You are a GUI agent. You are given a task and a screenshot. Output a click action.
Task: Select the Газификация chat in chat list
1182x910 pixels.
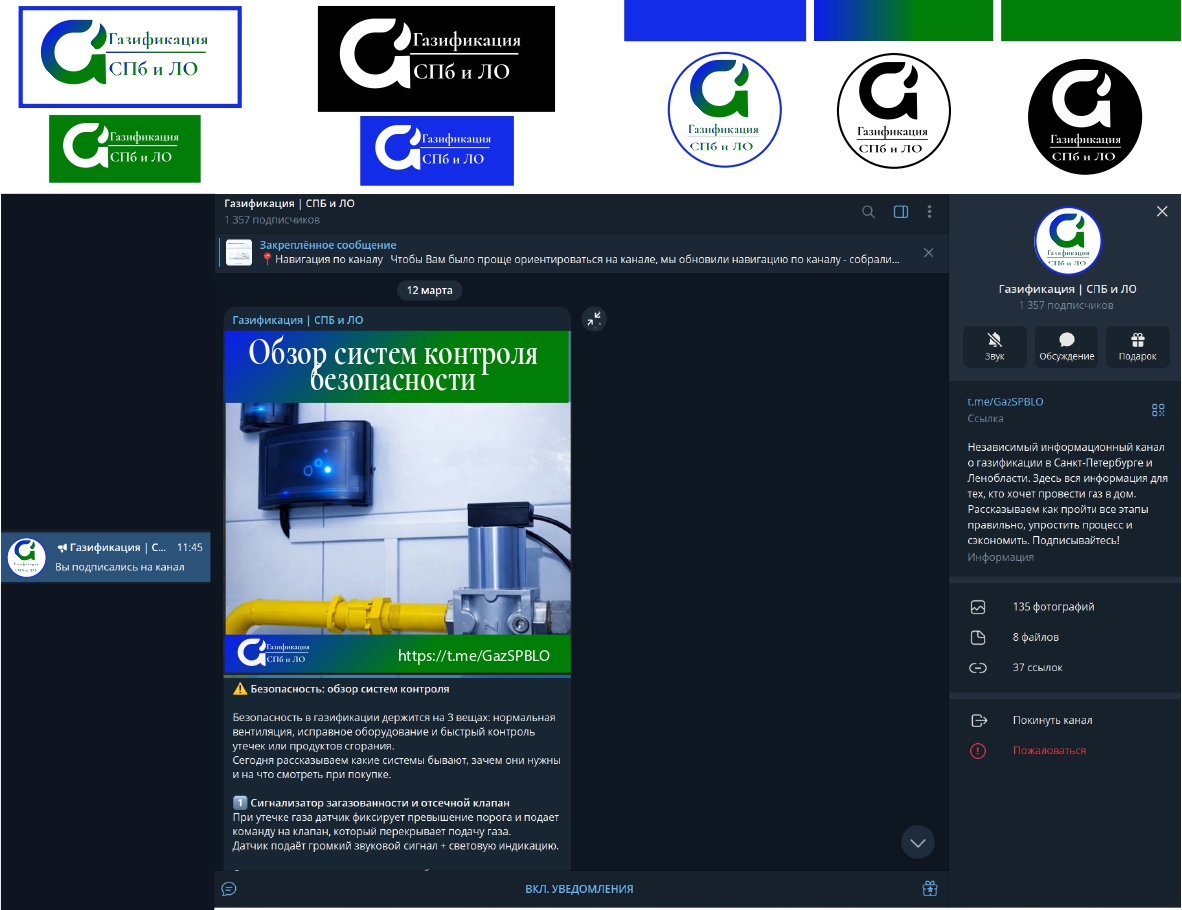pos(106,557)
